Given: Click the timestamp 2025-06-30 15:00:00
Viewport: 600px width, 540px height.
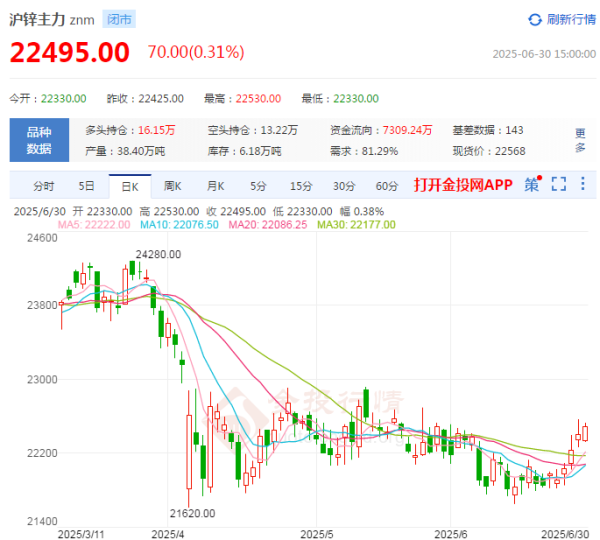Looking at the screenshot, I should [544, 54].
